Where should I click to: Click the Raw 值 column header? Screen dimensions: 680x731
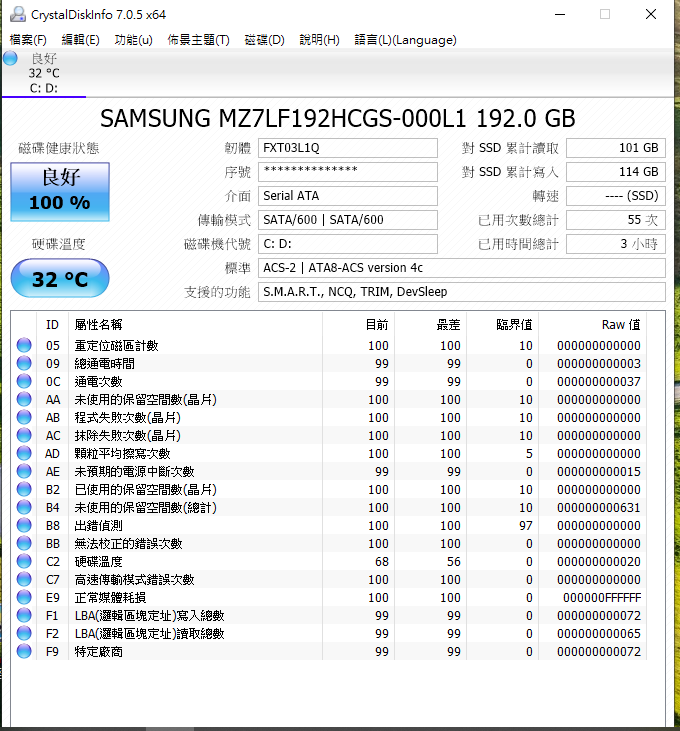(620, 324)
